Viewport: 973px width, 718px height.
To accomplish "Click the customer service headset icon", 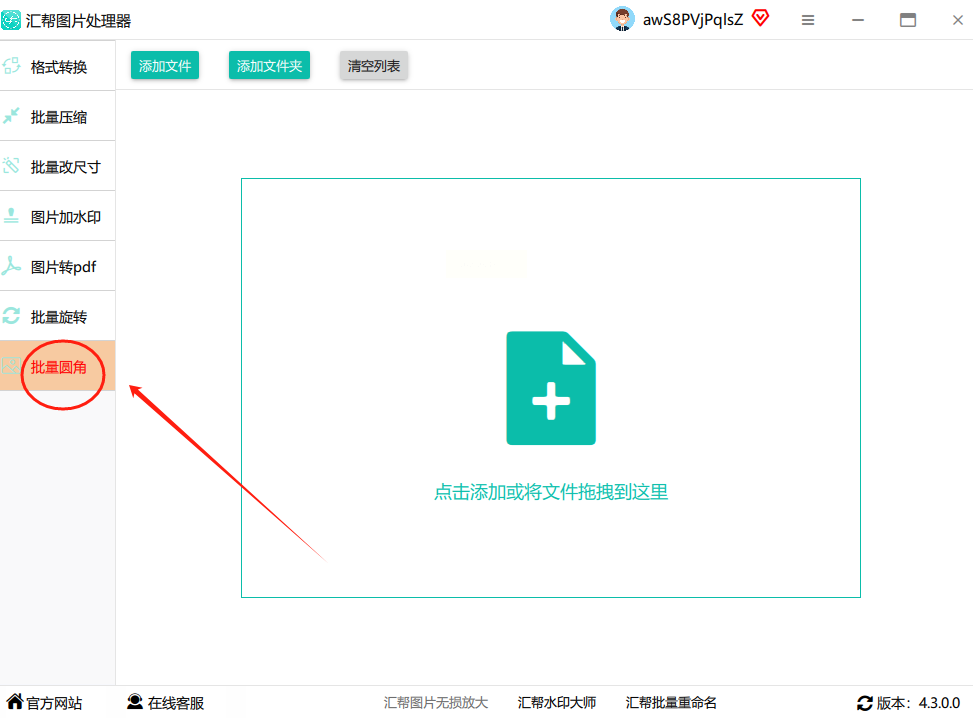I will point(135,701).
